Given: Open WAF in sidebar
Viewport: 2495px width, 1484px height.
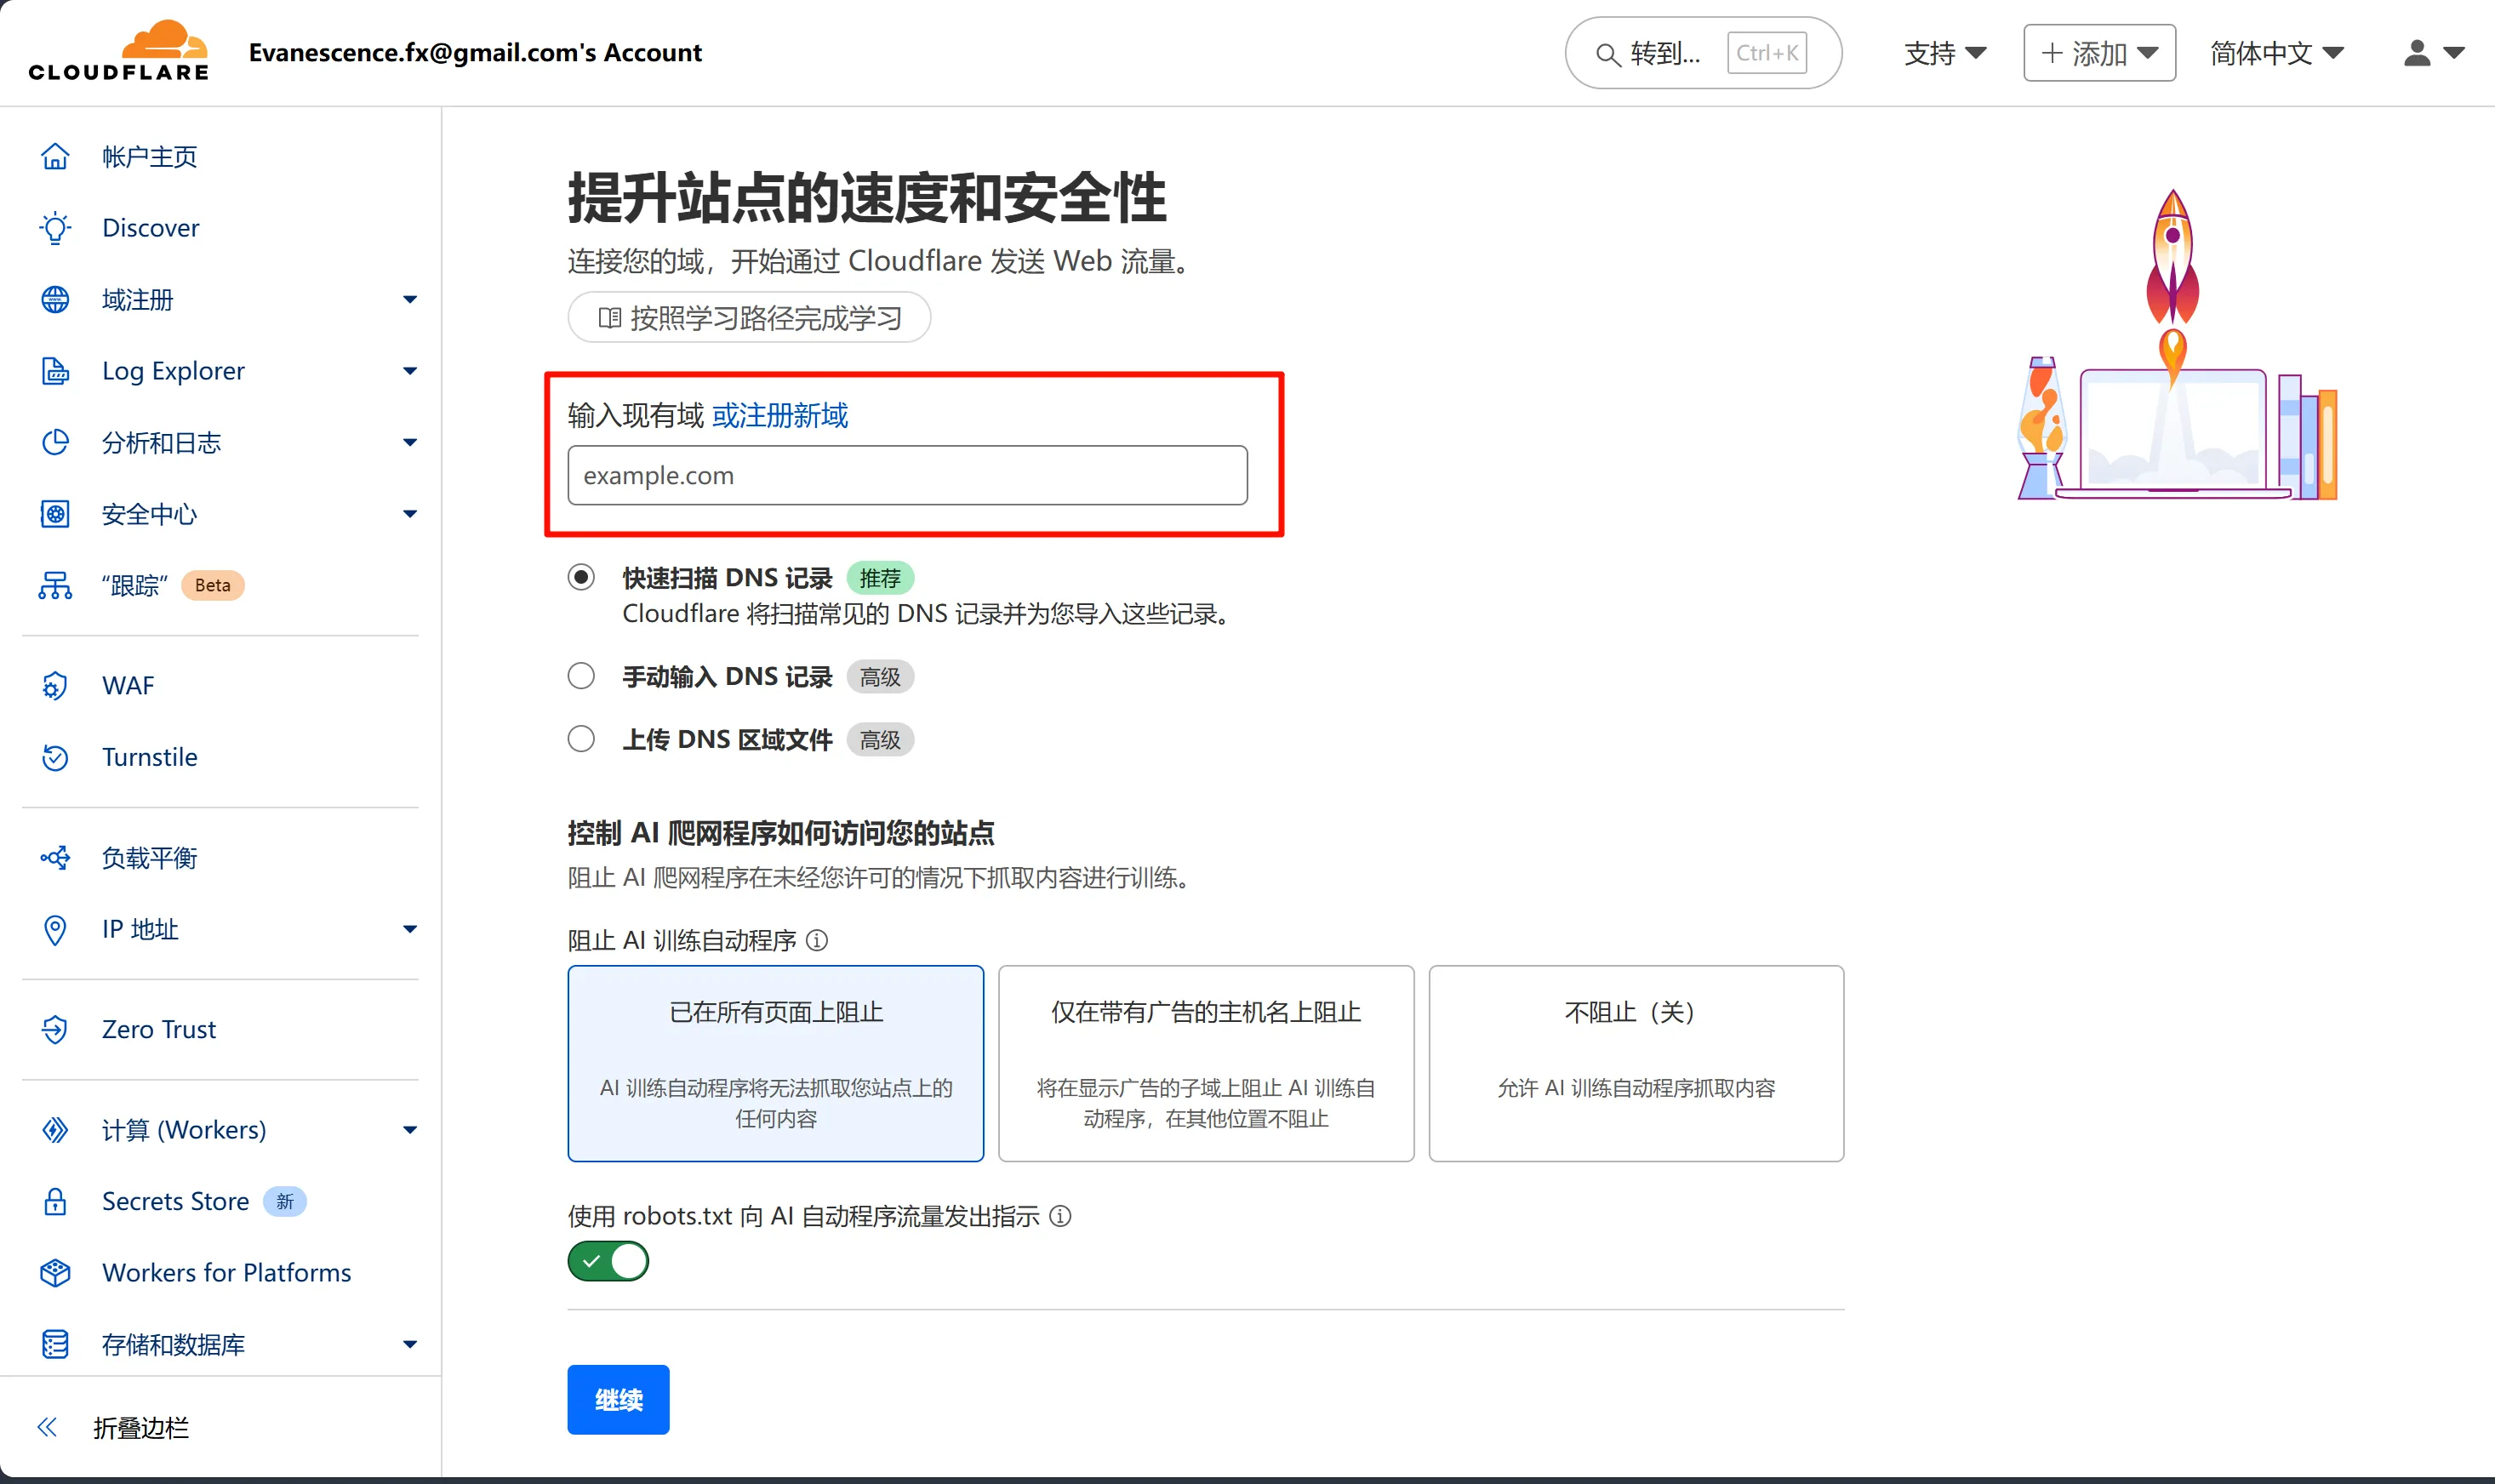Looking at the screenshot, I should pos(128,686).
